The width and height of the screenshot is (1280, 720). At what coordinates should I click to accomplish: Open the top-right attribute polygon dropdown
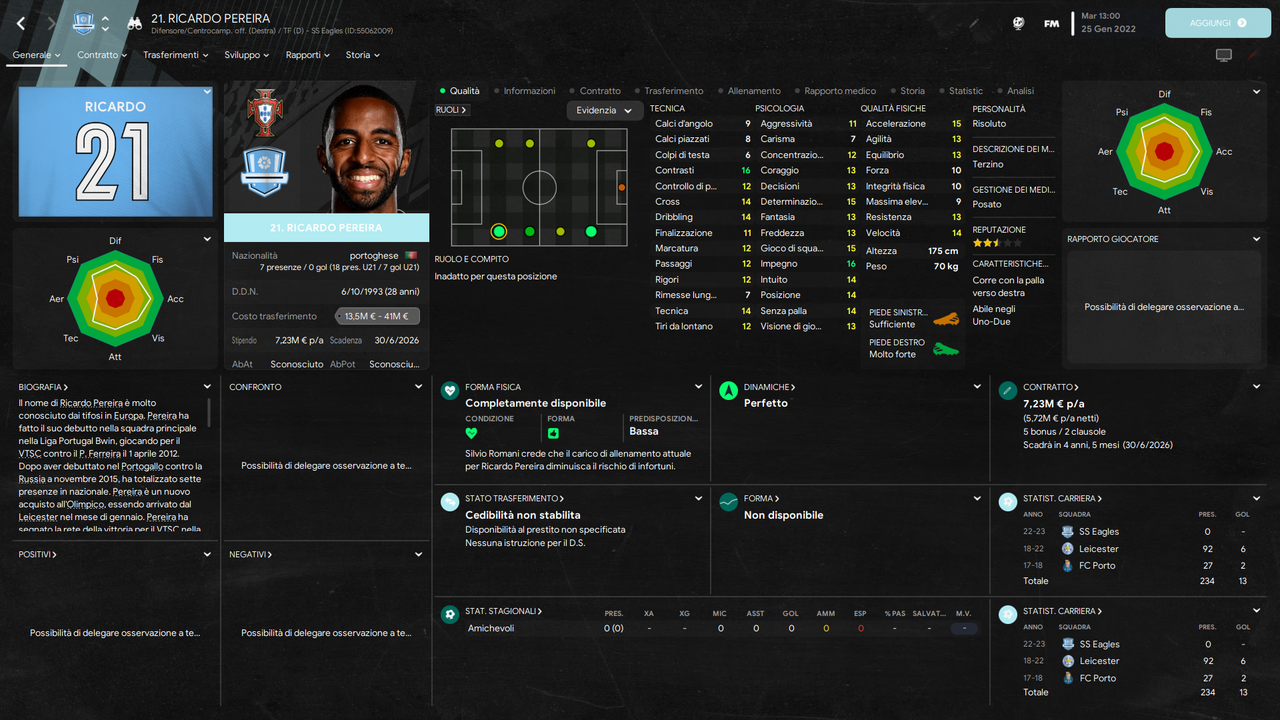[x=1257, y=92]
